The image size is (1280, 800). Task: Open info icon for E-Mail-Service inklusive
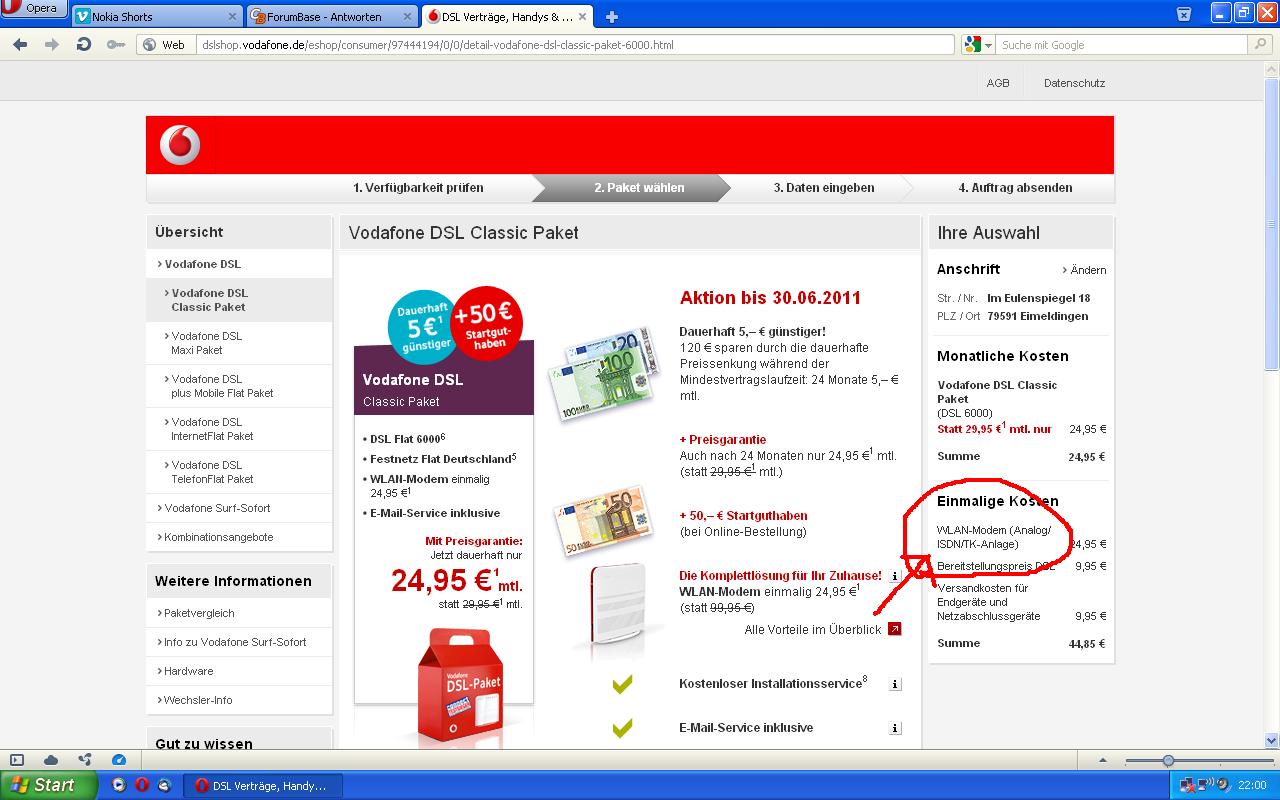895,728
